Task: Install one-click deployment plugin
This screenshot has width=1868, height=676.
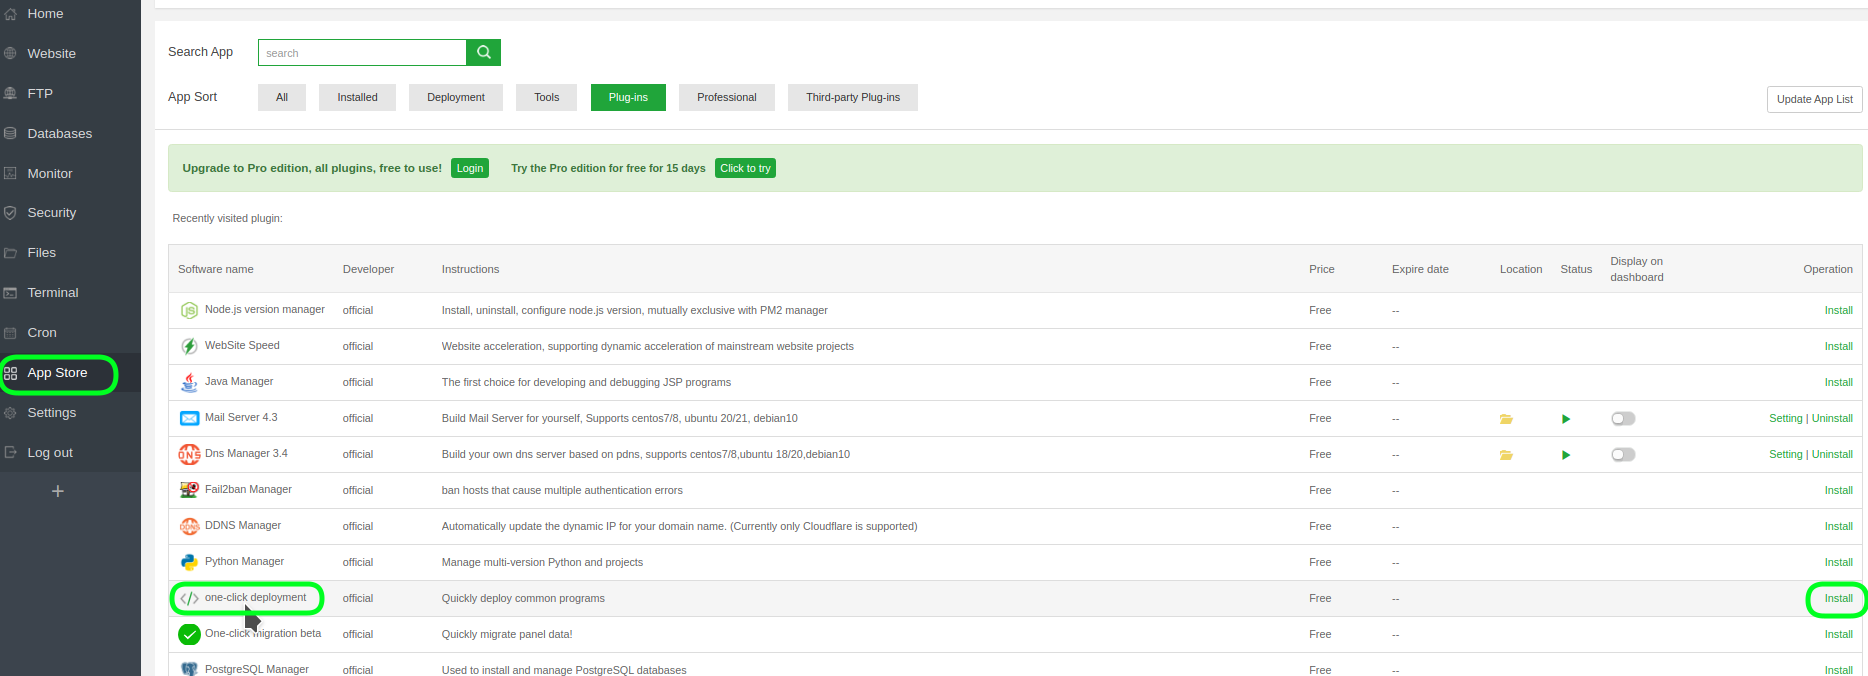Action: pyautogui.click(x=1838, y=598)
